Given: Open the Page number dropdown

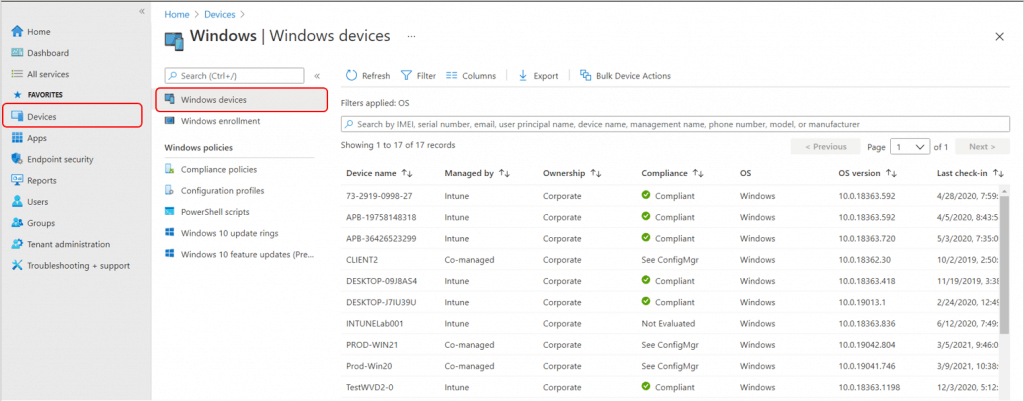Looking at the screenshot, I should coord(910,147).
